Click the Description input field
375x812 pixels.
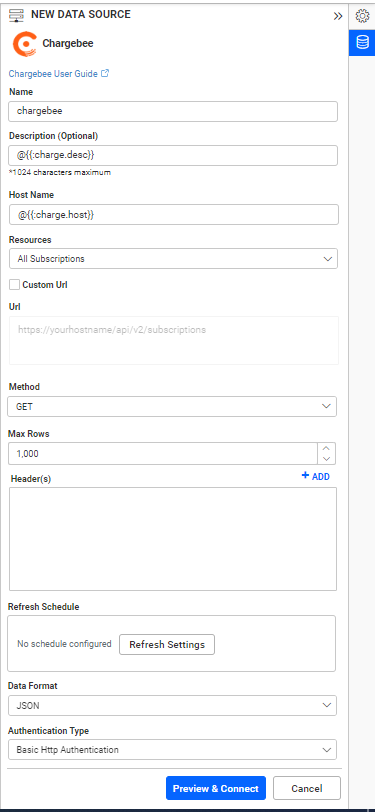point(174,155)
